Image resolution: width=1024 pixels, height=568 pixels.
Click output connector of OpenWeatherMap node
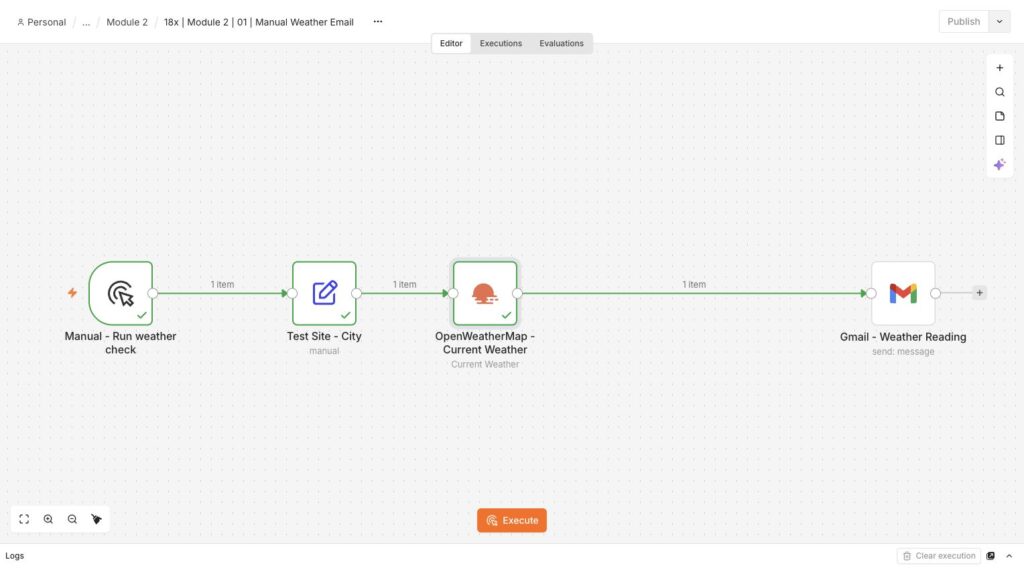517,293
